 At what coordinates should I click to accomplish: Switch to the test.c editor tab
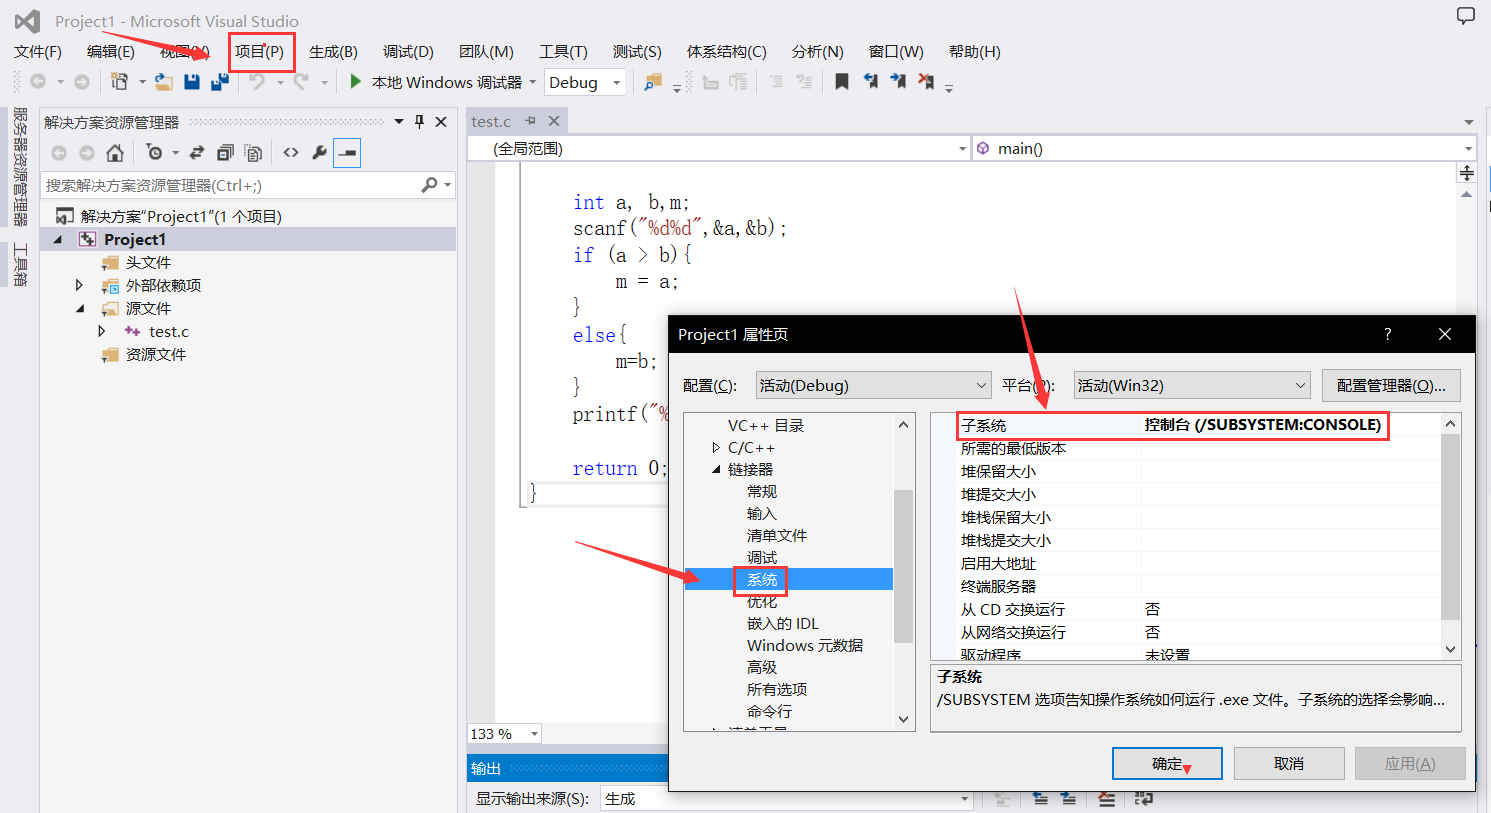pos(491,121)
